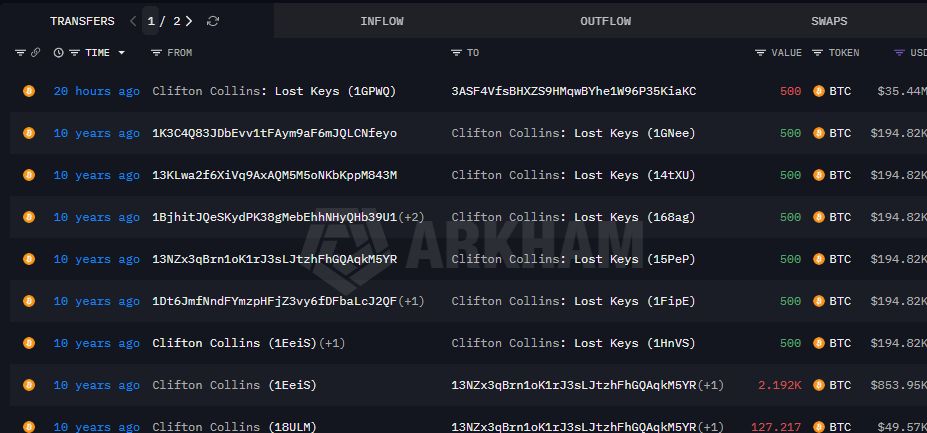Open the TO column filter

click(457, 53)
